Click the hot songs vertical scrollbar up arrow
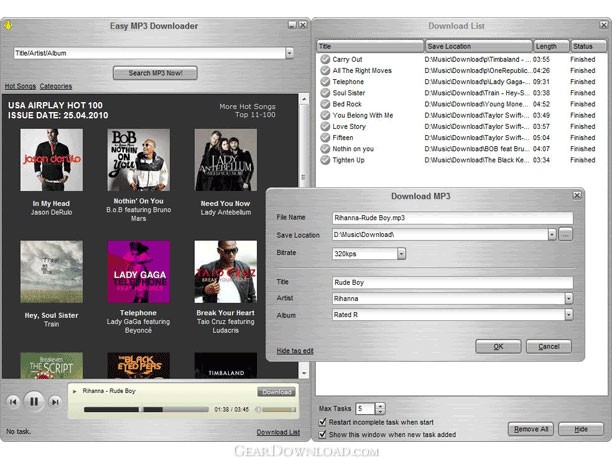The height and width of the screenshot is (459, 612). pos(304,99)
